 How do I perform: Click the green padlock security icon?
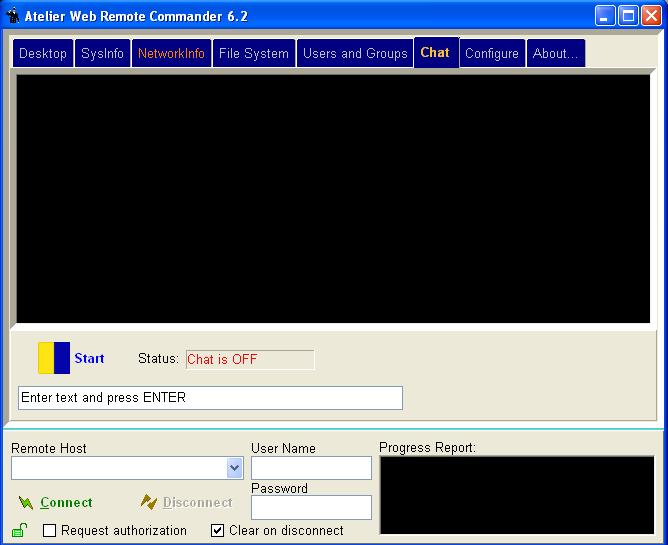pos(20,530)
